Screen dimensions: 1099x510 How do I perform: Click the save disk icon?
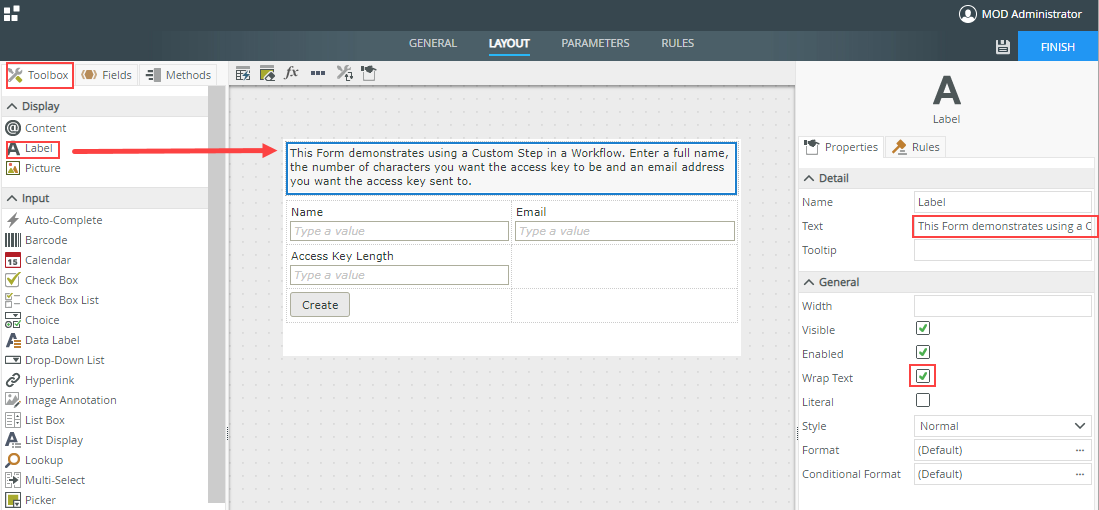point(1002,47)
